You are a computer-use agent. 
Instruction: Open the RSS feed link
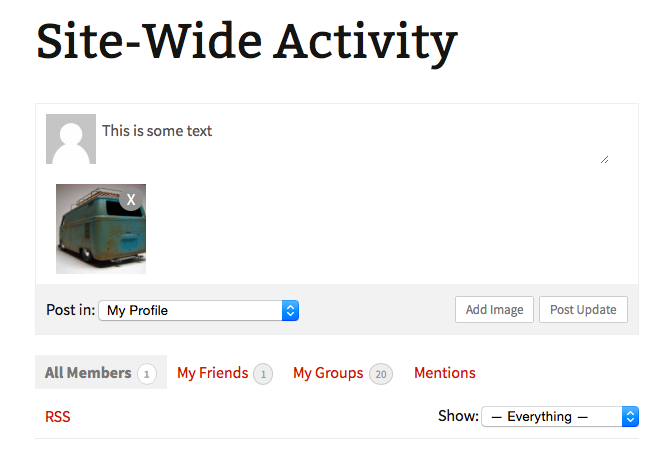coord(58,416)
